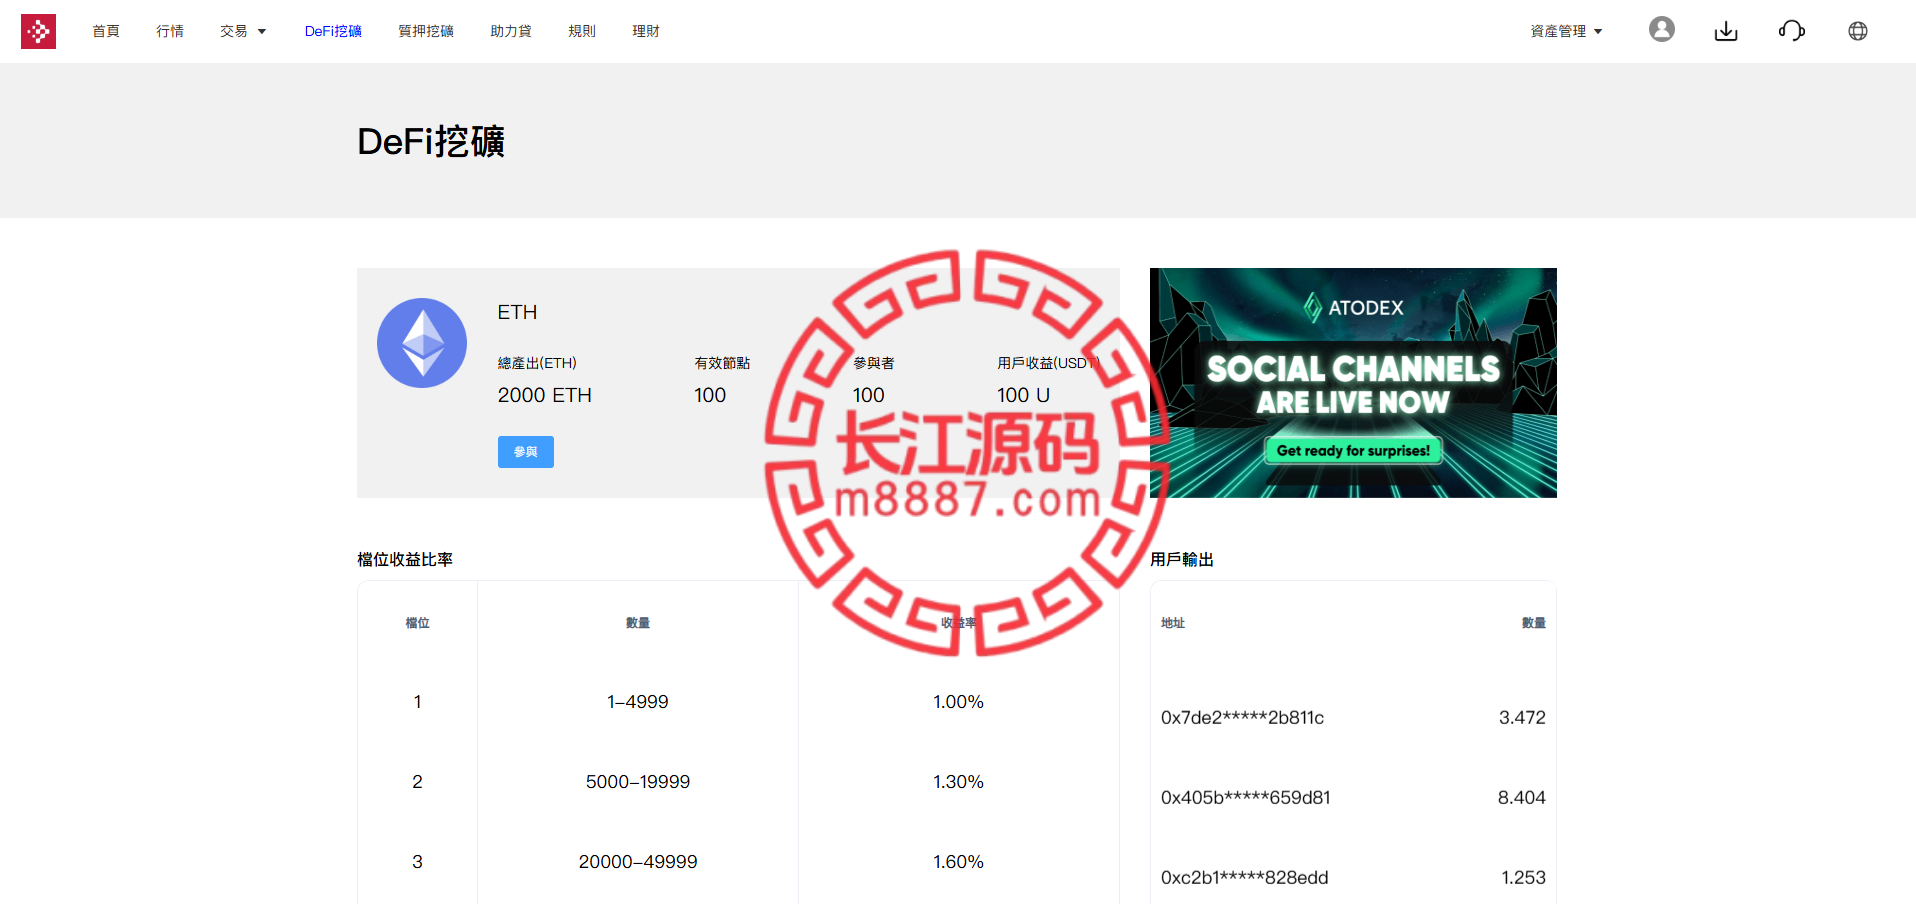
Task: Click the Get ready for surprises button
Action: 1353,451
